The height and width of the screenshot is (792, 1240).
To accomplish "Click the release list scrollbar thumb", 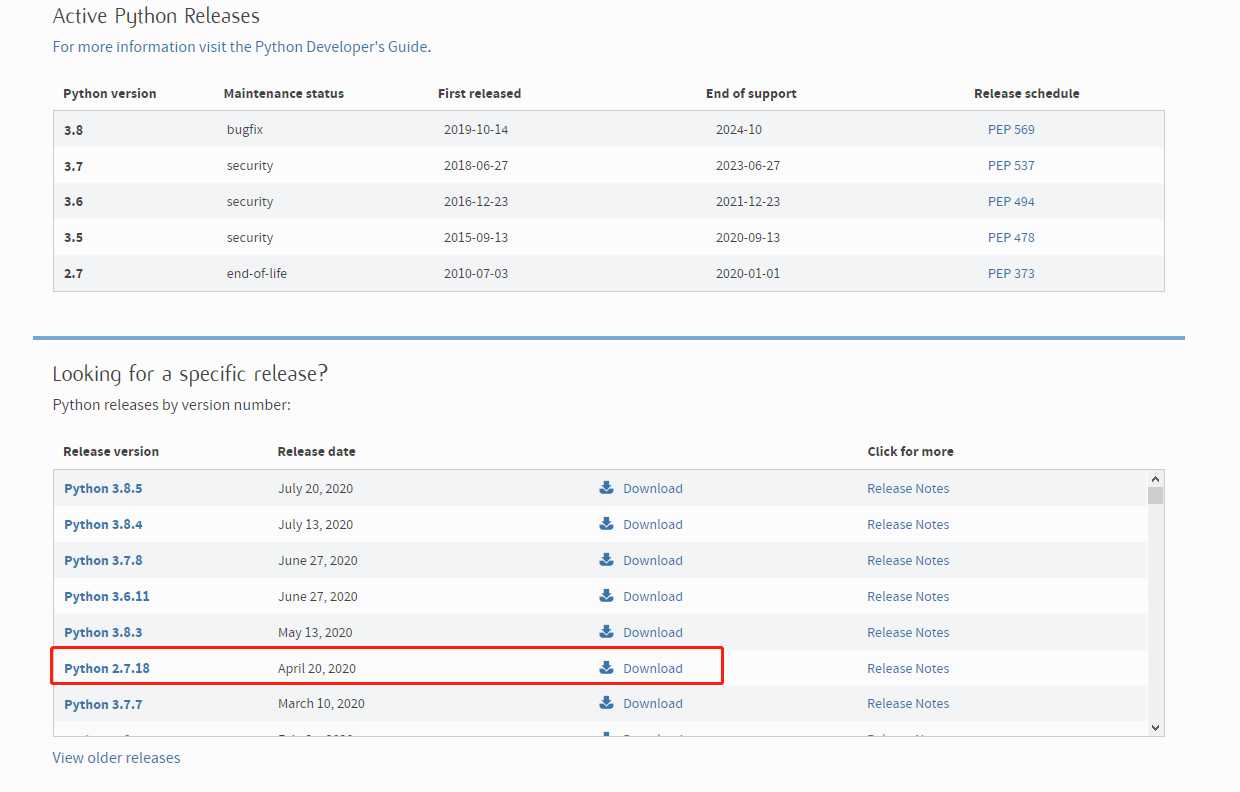I will (1155, 496).
